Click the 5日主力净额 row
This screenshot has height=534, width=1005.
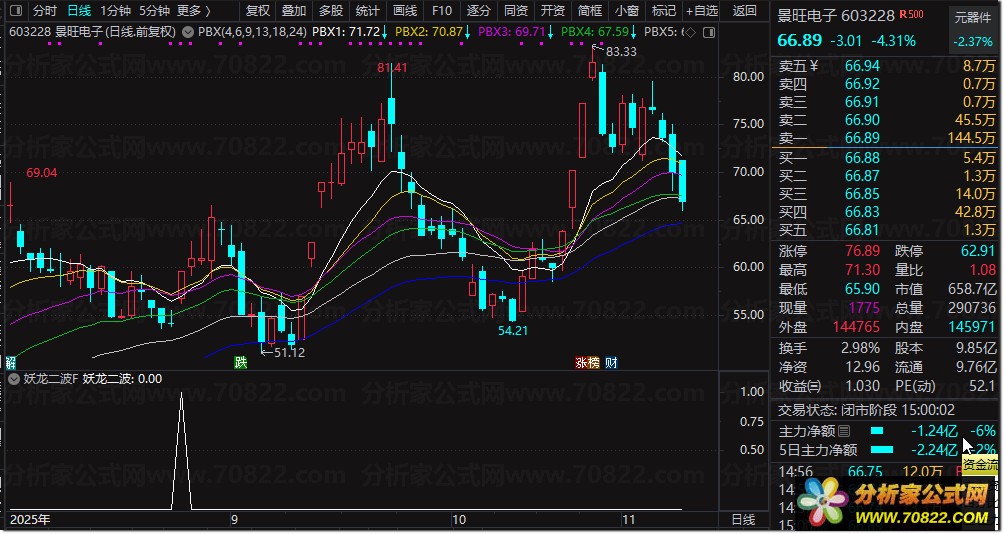[x=887, y=450]
